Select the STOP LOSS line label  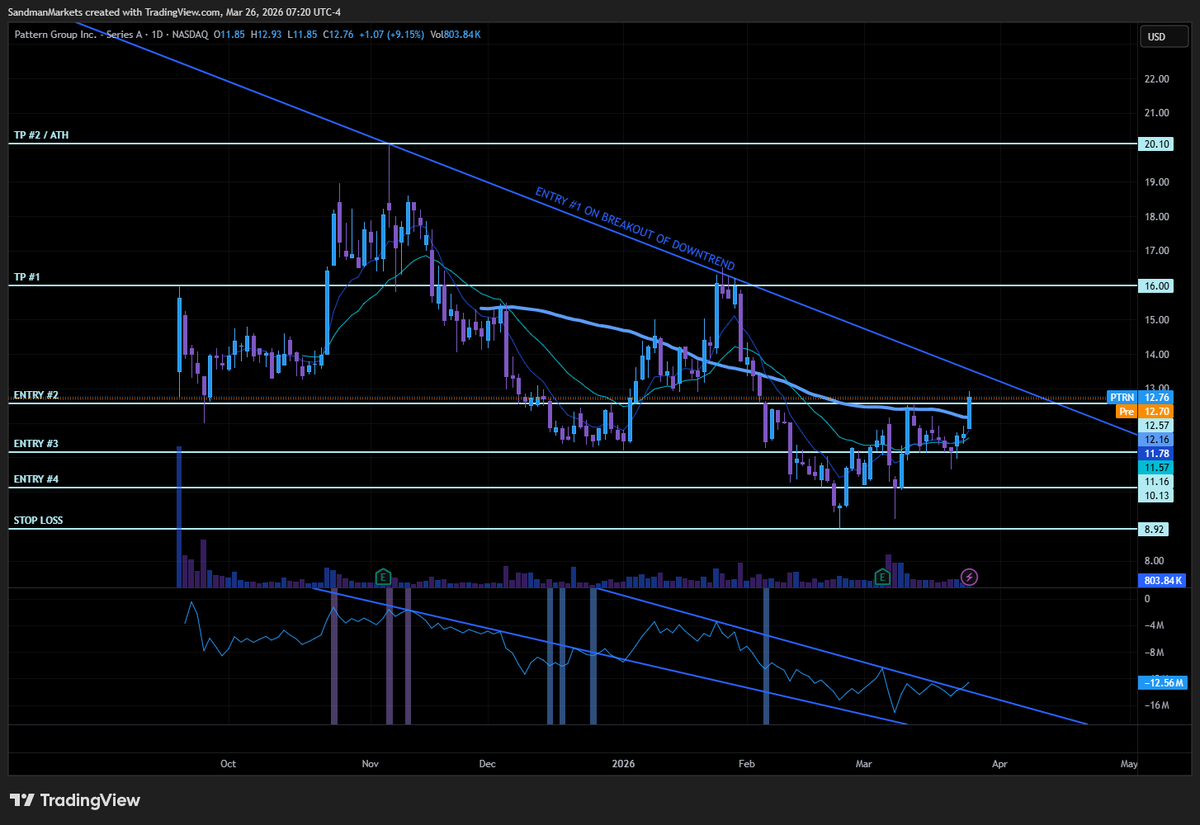[x=38, y=520]
